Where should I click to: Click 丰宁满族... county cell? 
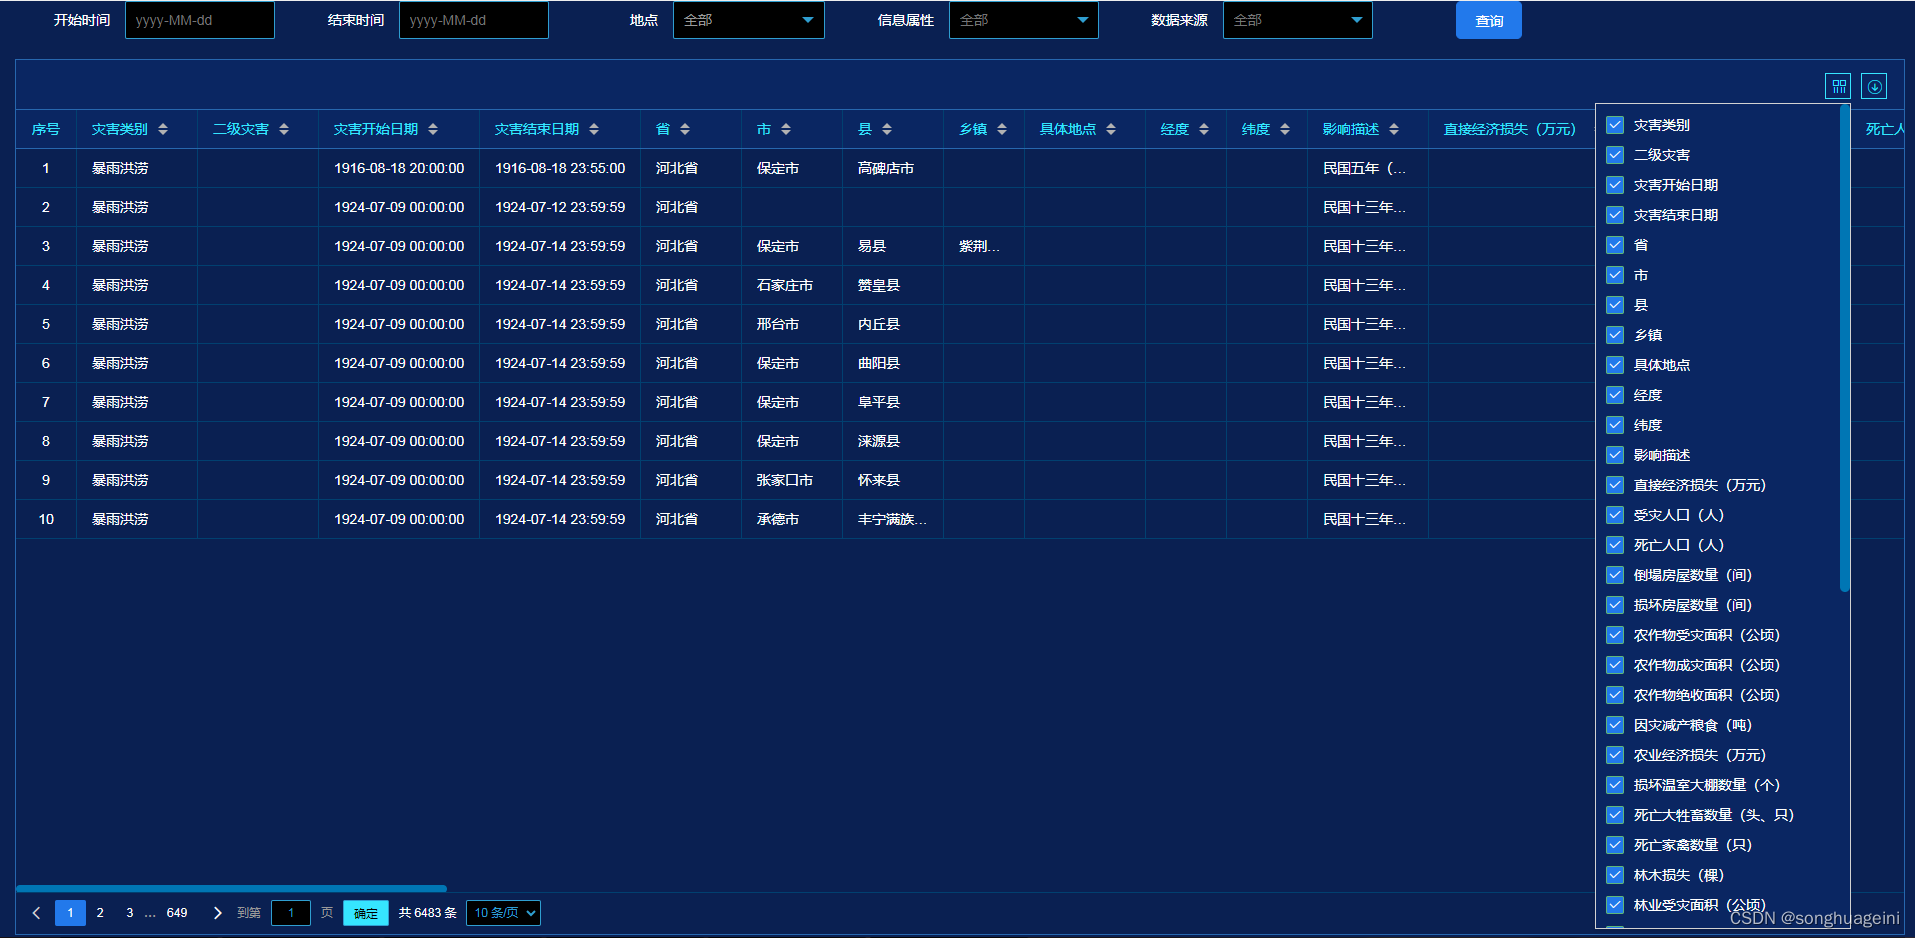point(892,519)
